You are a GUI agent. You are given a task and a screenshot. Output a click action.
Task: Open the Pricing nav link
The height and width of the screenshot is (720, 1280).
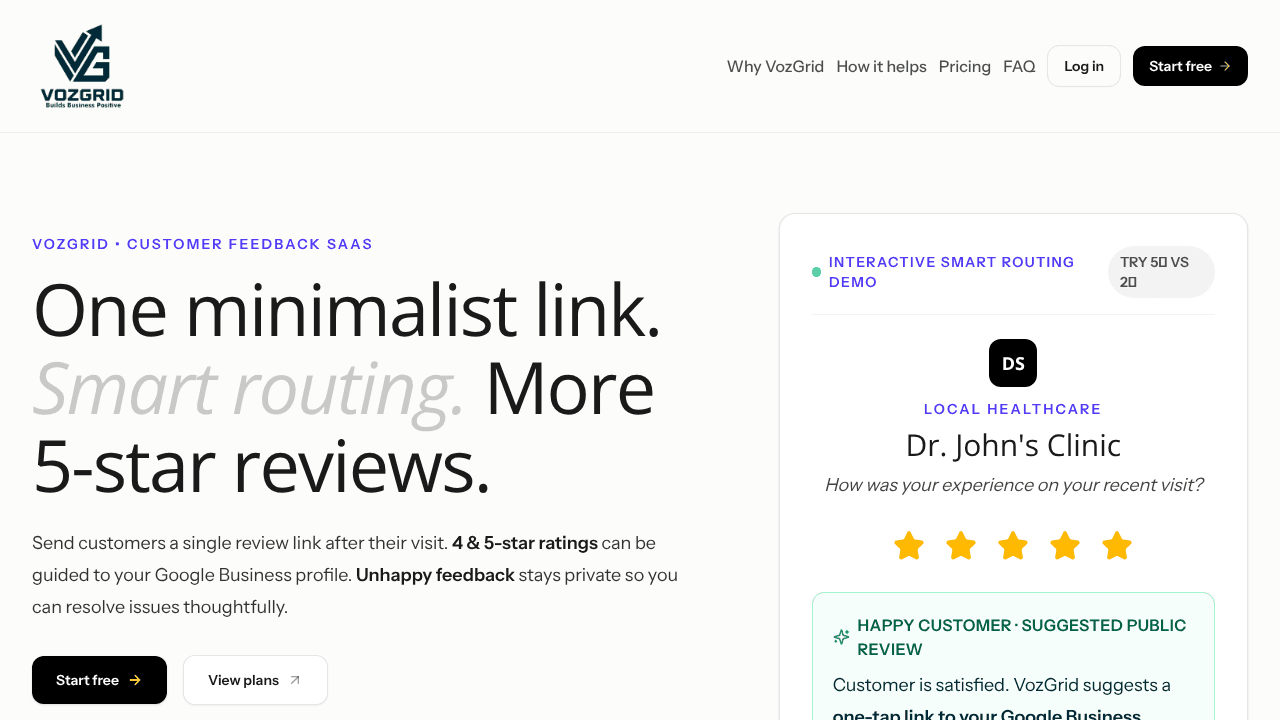pos(965,66)
